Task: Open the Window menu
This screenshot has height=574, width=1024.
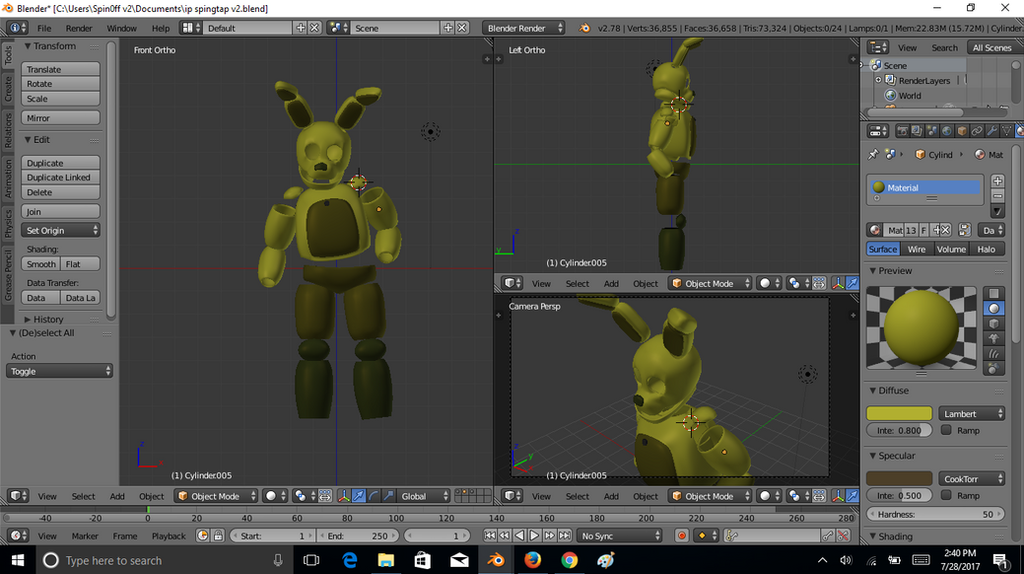Action: [121, 28]
